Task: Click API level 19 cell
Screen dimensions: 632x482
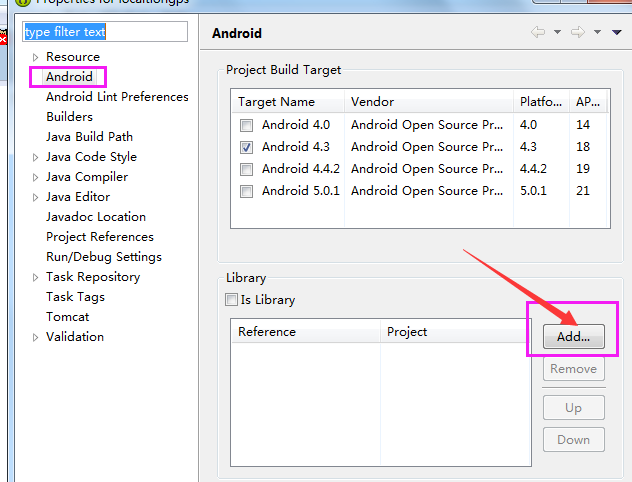Action: pos(583,168)
